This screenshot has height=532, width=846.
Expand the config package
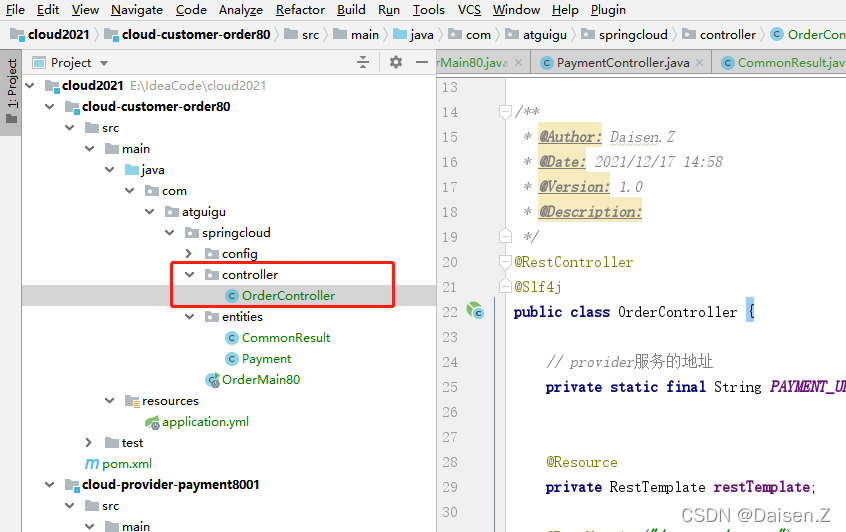[189, 254]
